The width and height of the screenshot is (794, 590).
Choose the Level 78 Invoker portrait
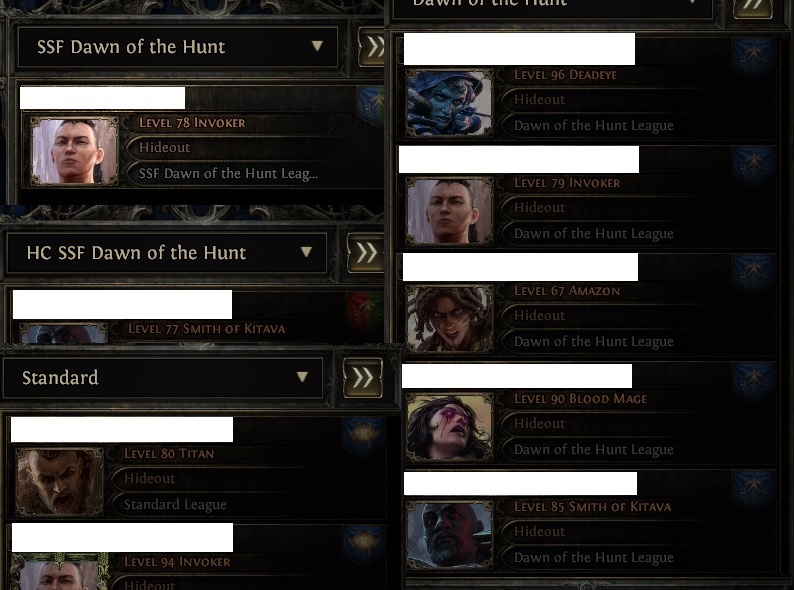click(74, 151)
